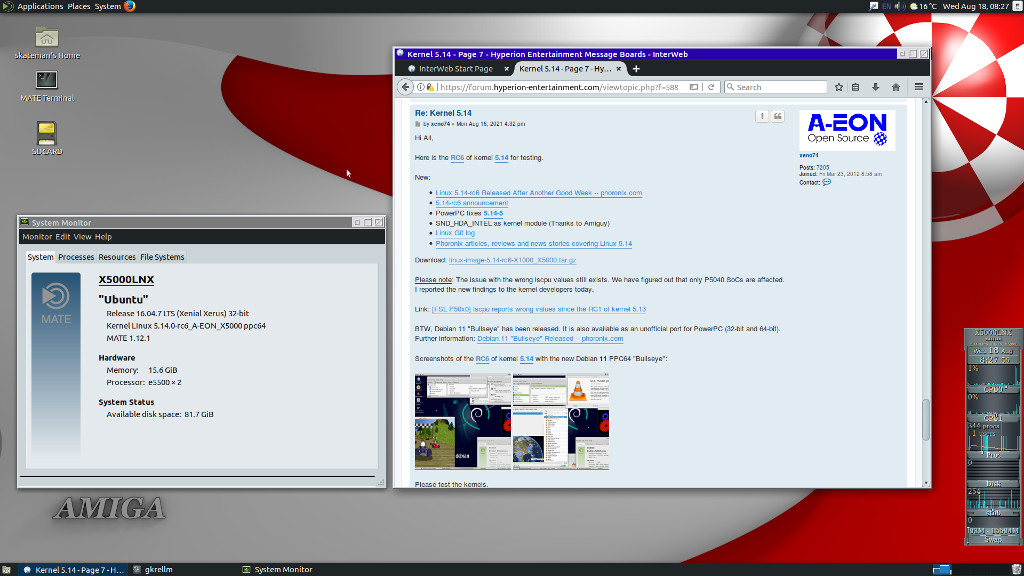Launch MATE Terminal from desktop icon

click(x=47, y=86)
